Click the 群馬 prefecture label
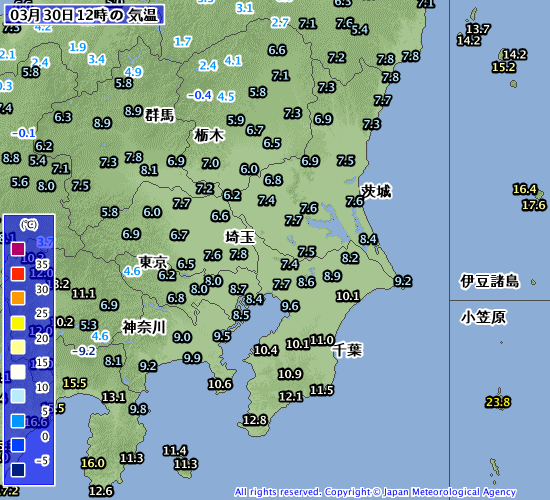 pos(160,115)
